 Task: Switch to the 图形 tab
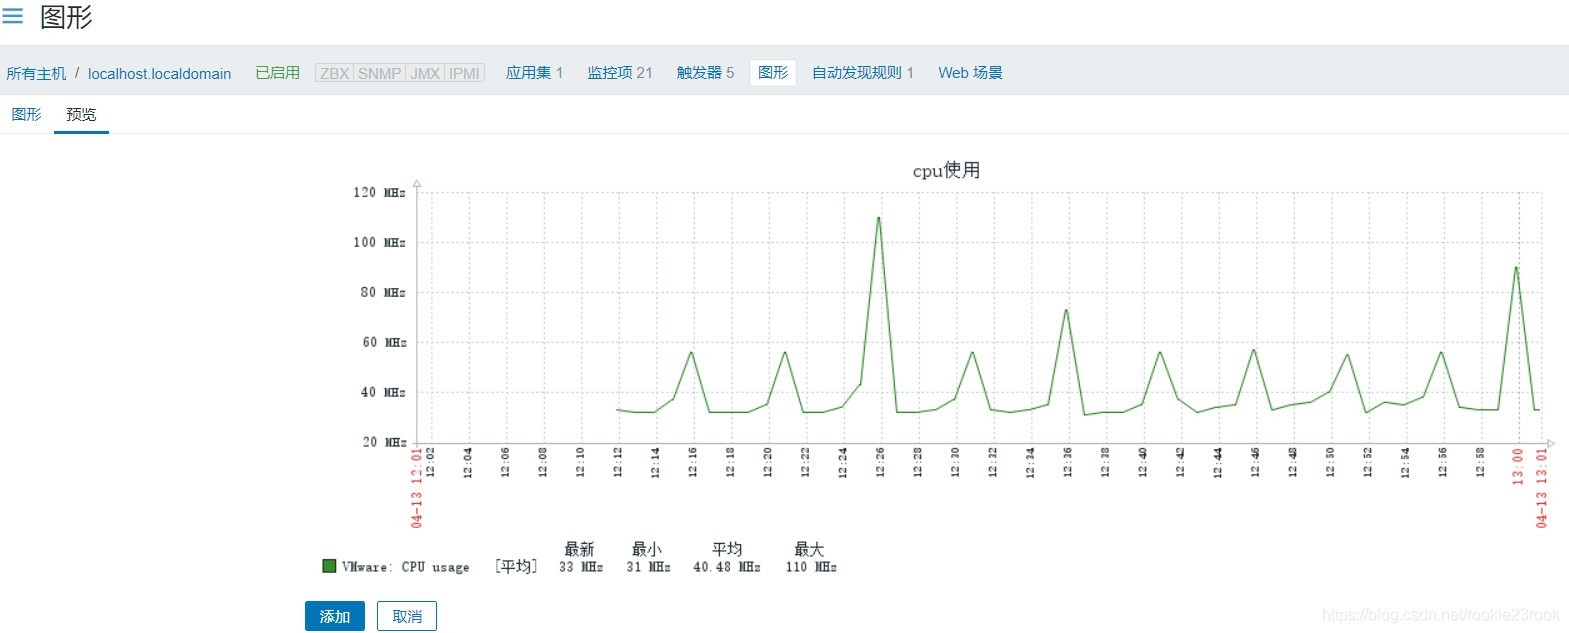[x=27, y=114]
